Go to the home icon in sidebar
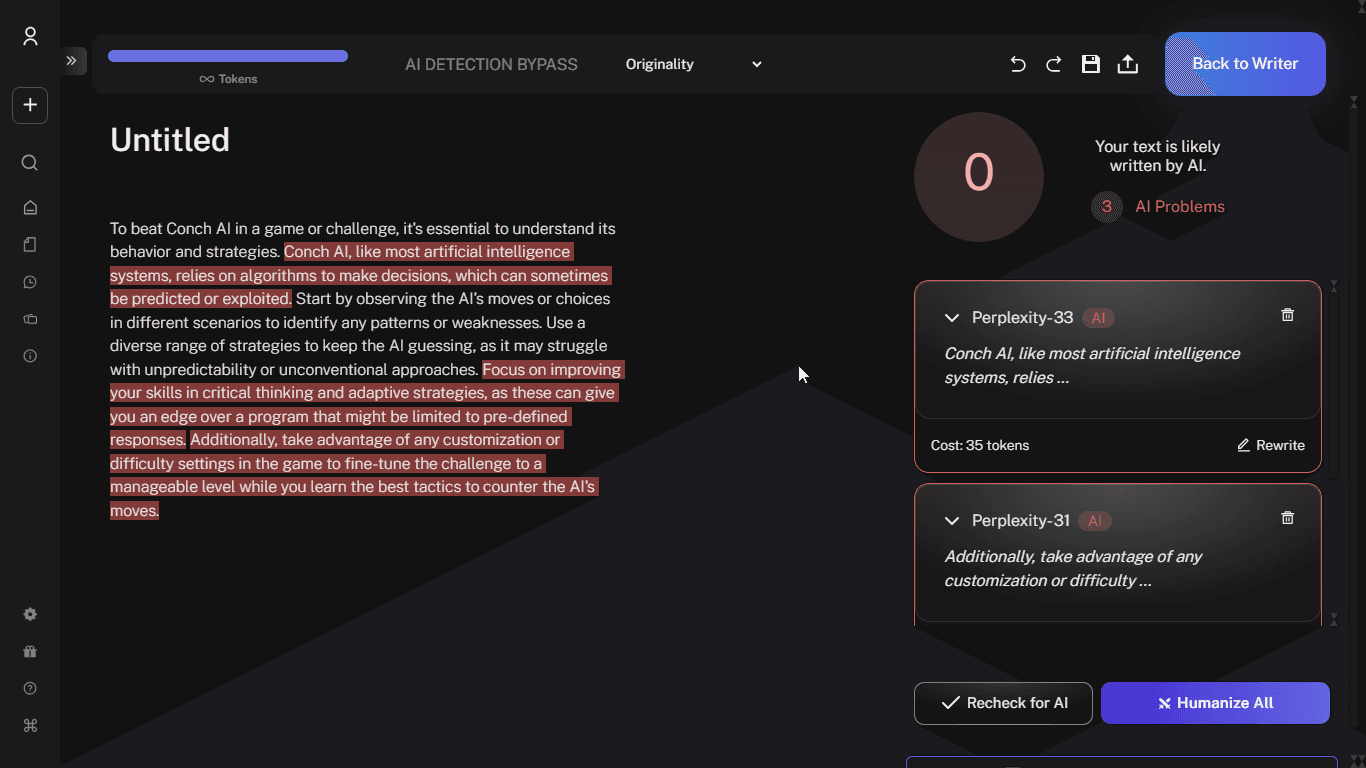Image resolution: width=1366 pixels, height=768 pixels. (30, 208)
